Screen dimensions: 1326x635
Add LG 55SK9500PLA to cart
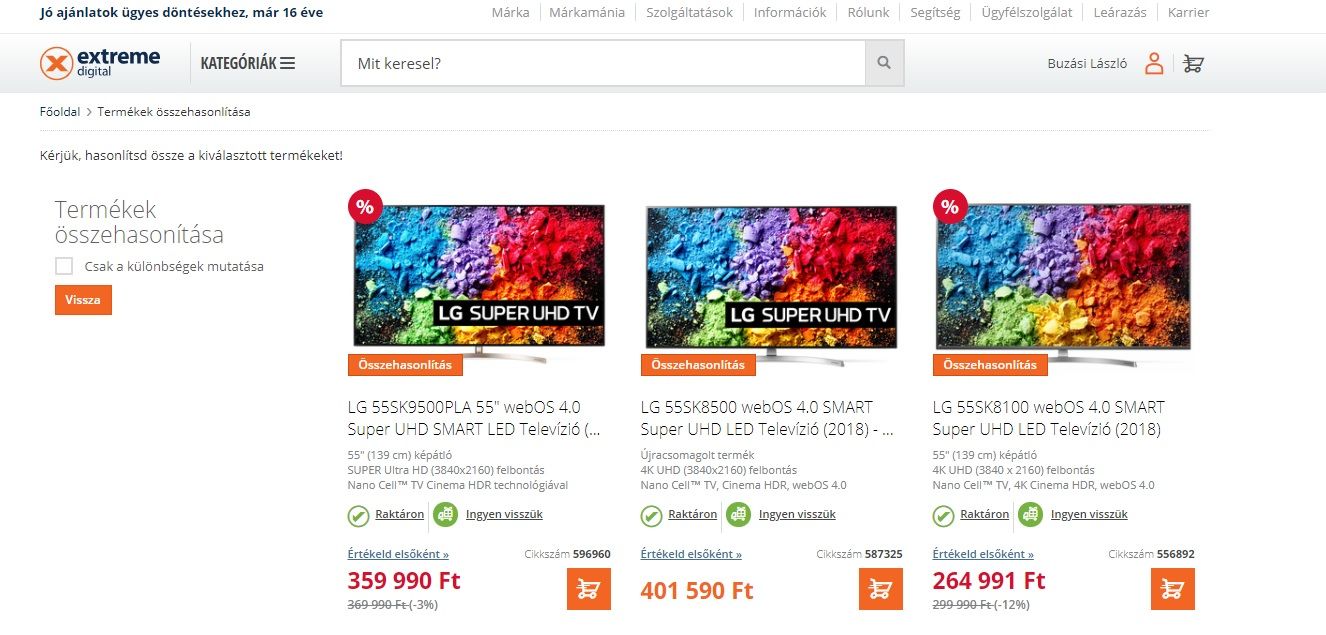589,589
